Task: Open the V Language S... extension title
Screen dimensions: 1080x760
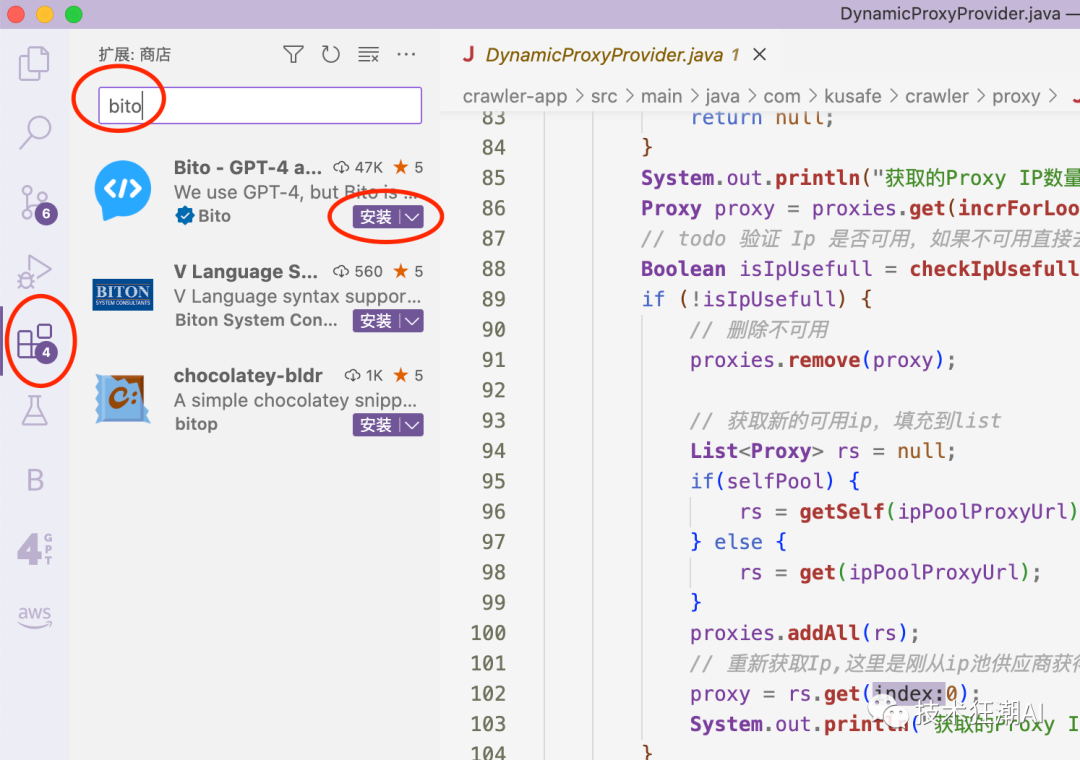Action: (245, 271)
